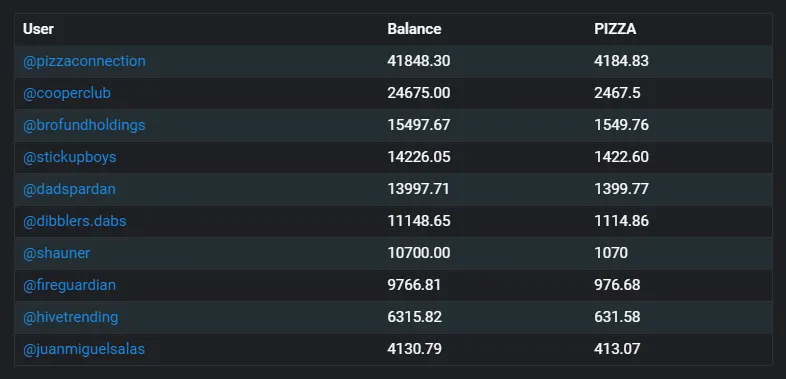
Task: Open the @juanmiguelsalas profile link
Action: pos(84,349)
